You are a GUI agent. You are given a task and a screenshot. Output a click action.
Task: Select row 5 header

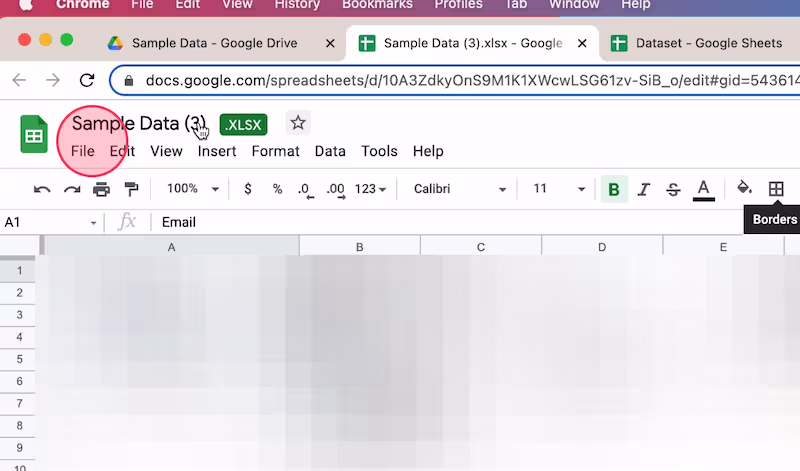point(19,359)
